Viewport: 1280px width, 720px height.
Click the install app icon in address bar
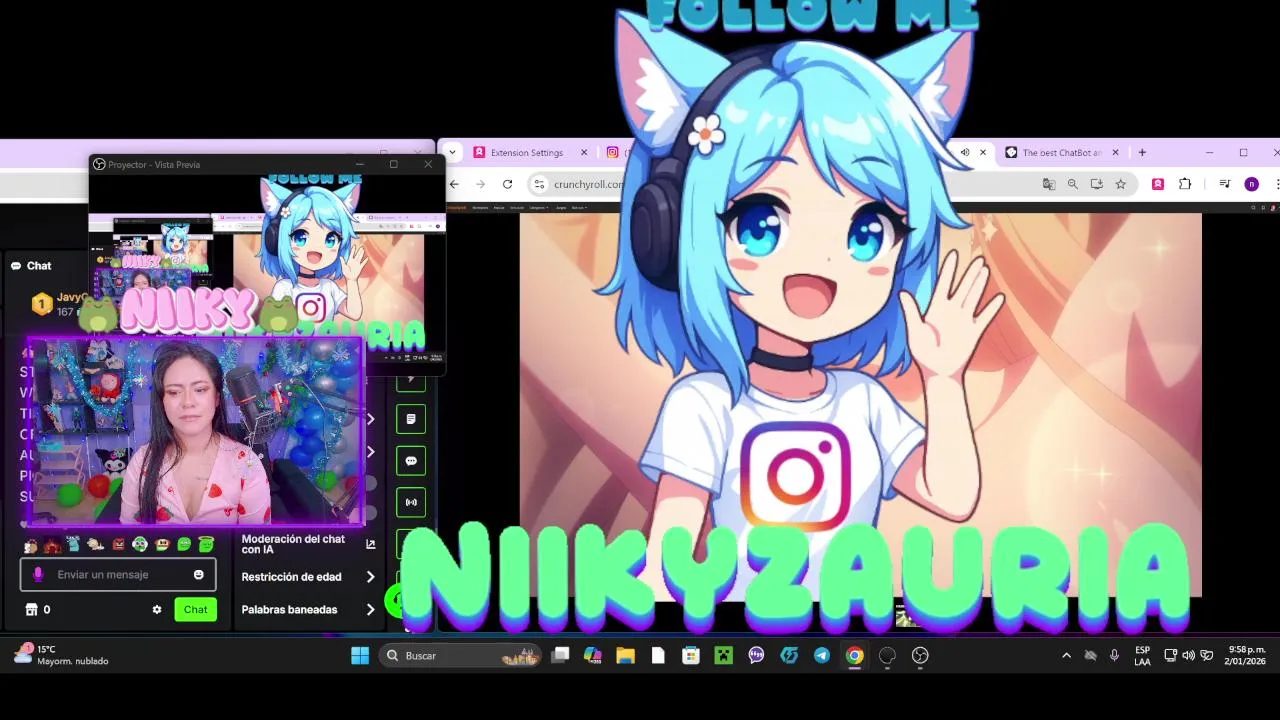click(1096, 184)
